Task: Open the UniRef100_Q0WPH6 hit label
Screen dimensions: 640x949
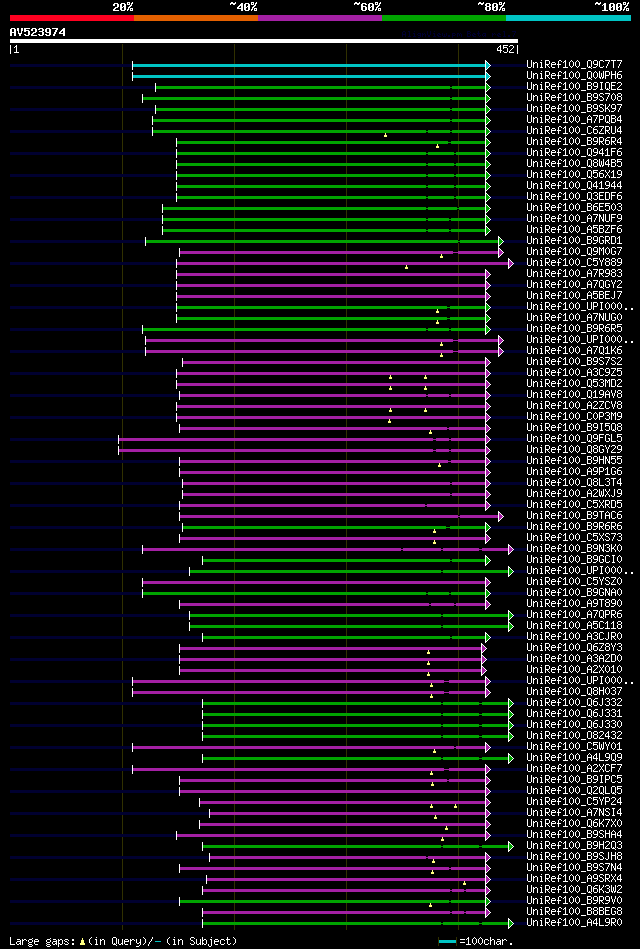Action: (574, 76)
